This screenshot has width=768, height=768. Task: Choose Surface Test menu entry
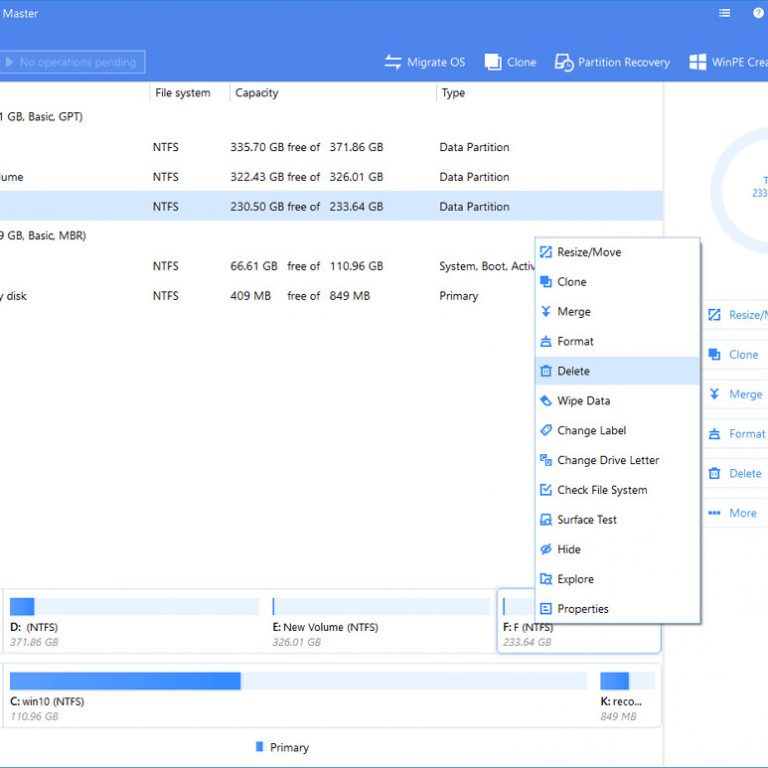(617, 520)
